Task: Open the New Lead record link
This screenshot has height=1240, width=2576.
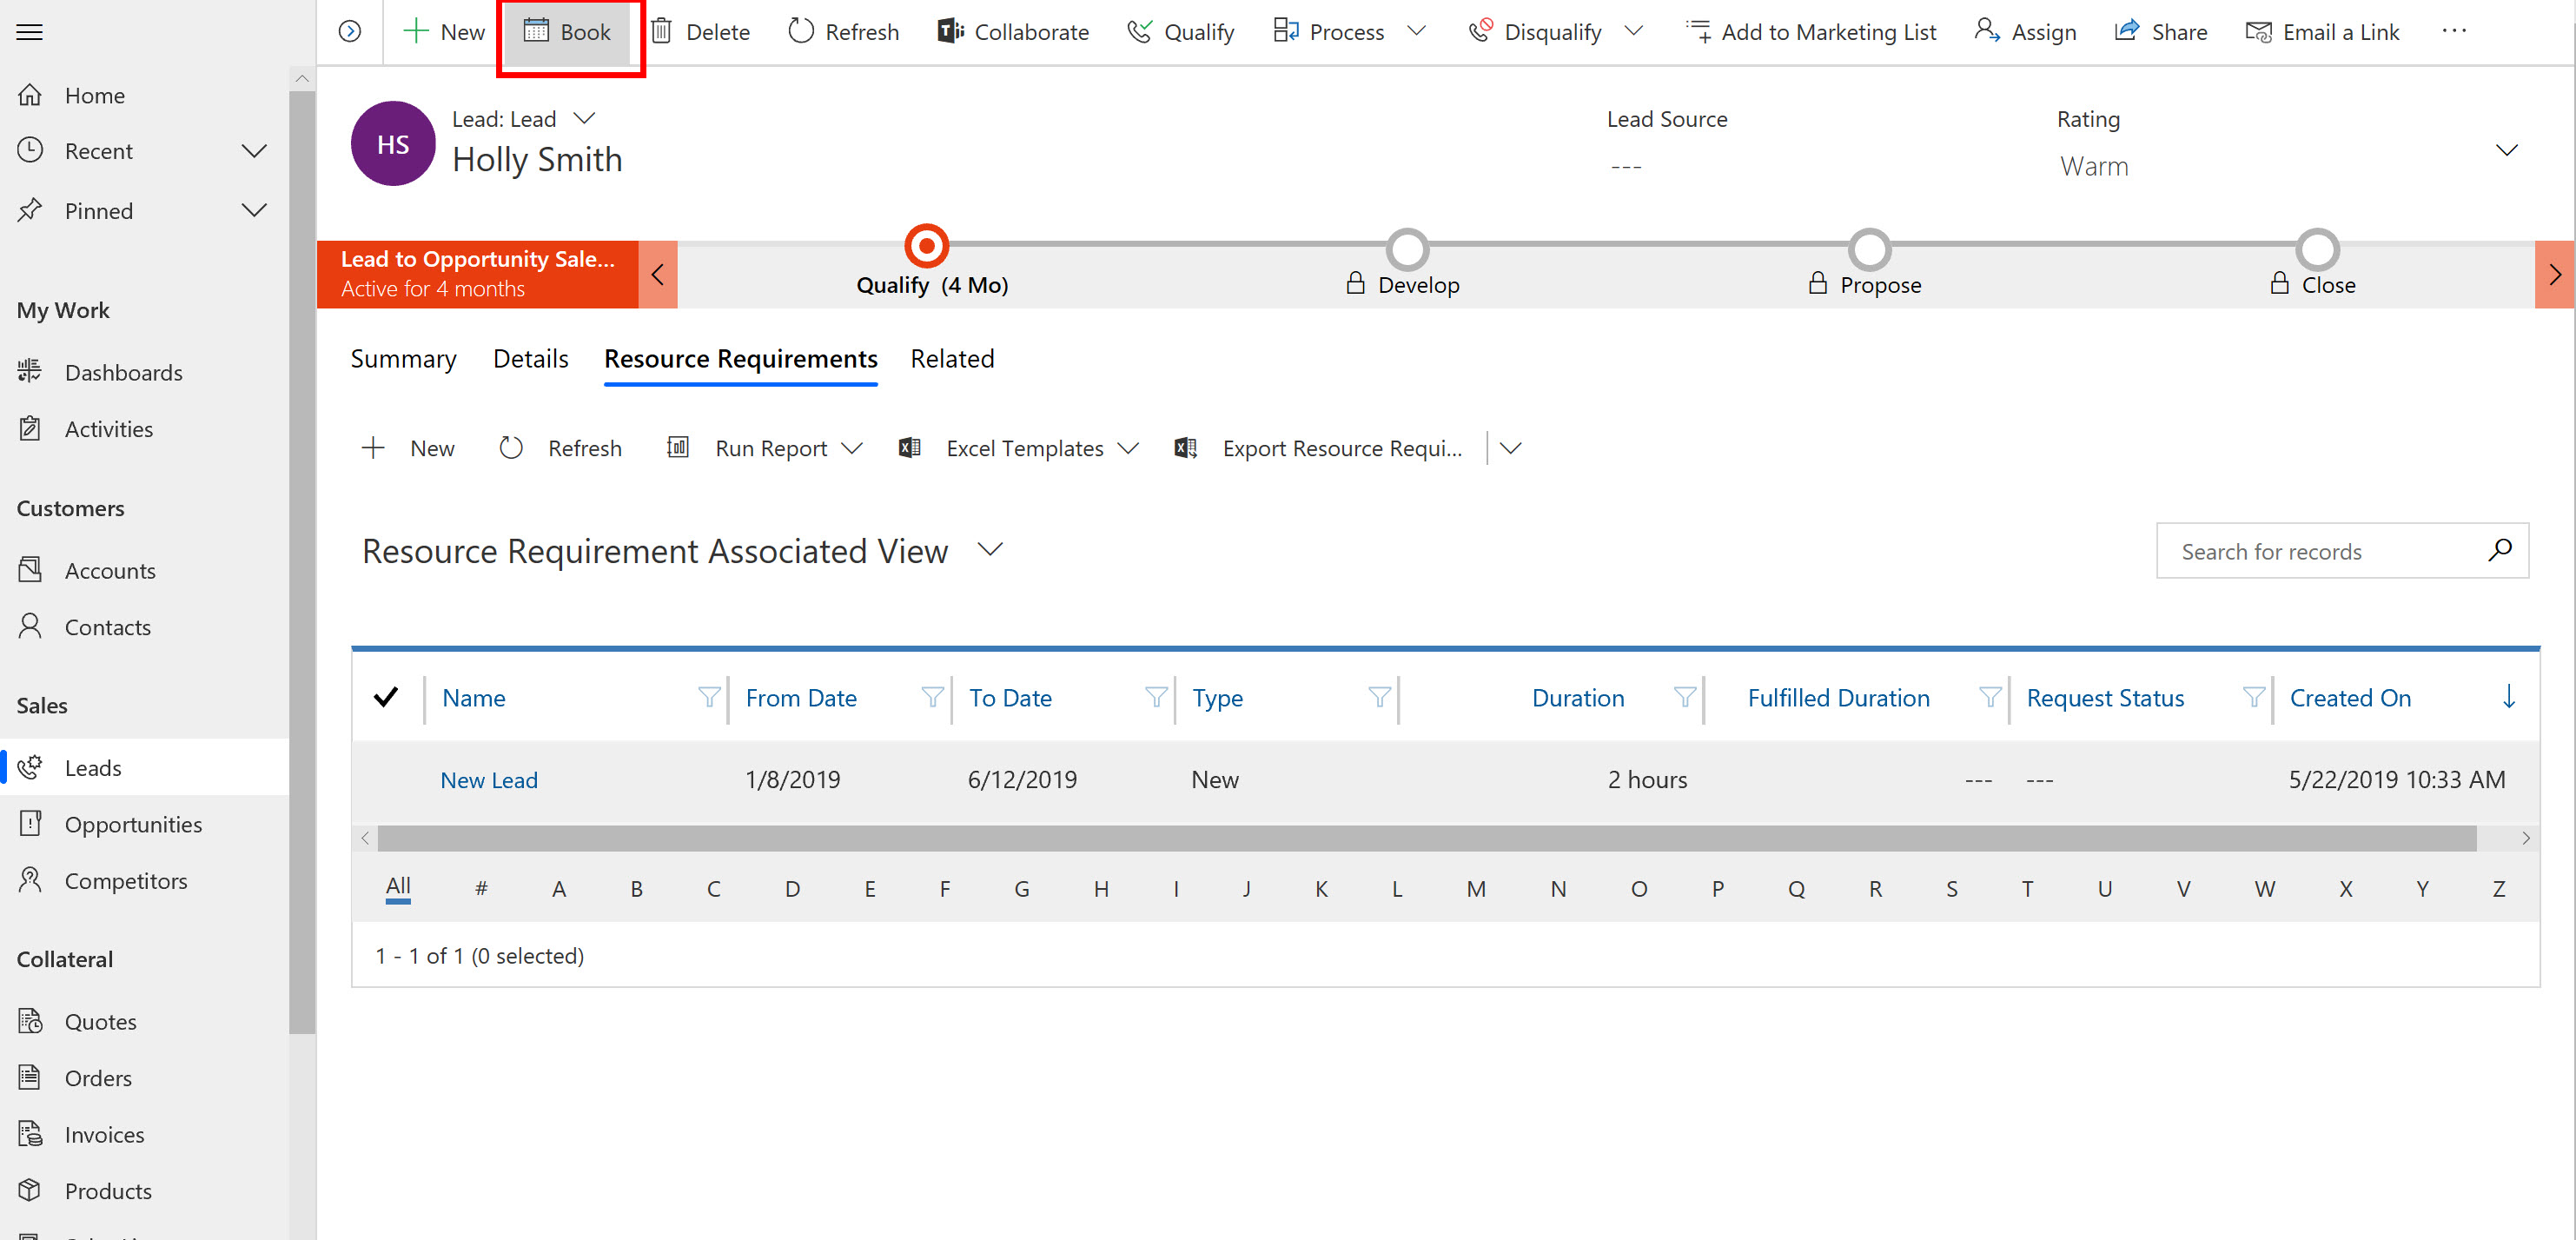Action: [489, 780]
